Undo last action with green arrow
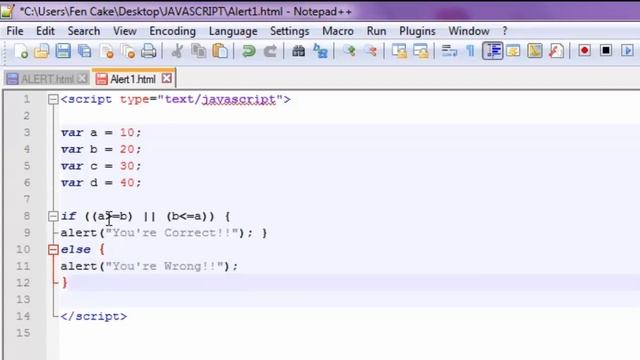The image size is (640, 360). (x=249, y=51)
